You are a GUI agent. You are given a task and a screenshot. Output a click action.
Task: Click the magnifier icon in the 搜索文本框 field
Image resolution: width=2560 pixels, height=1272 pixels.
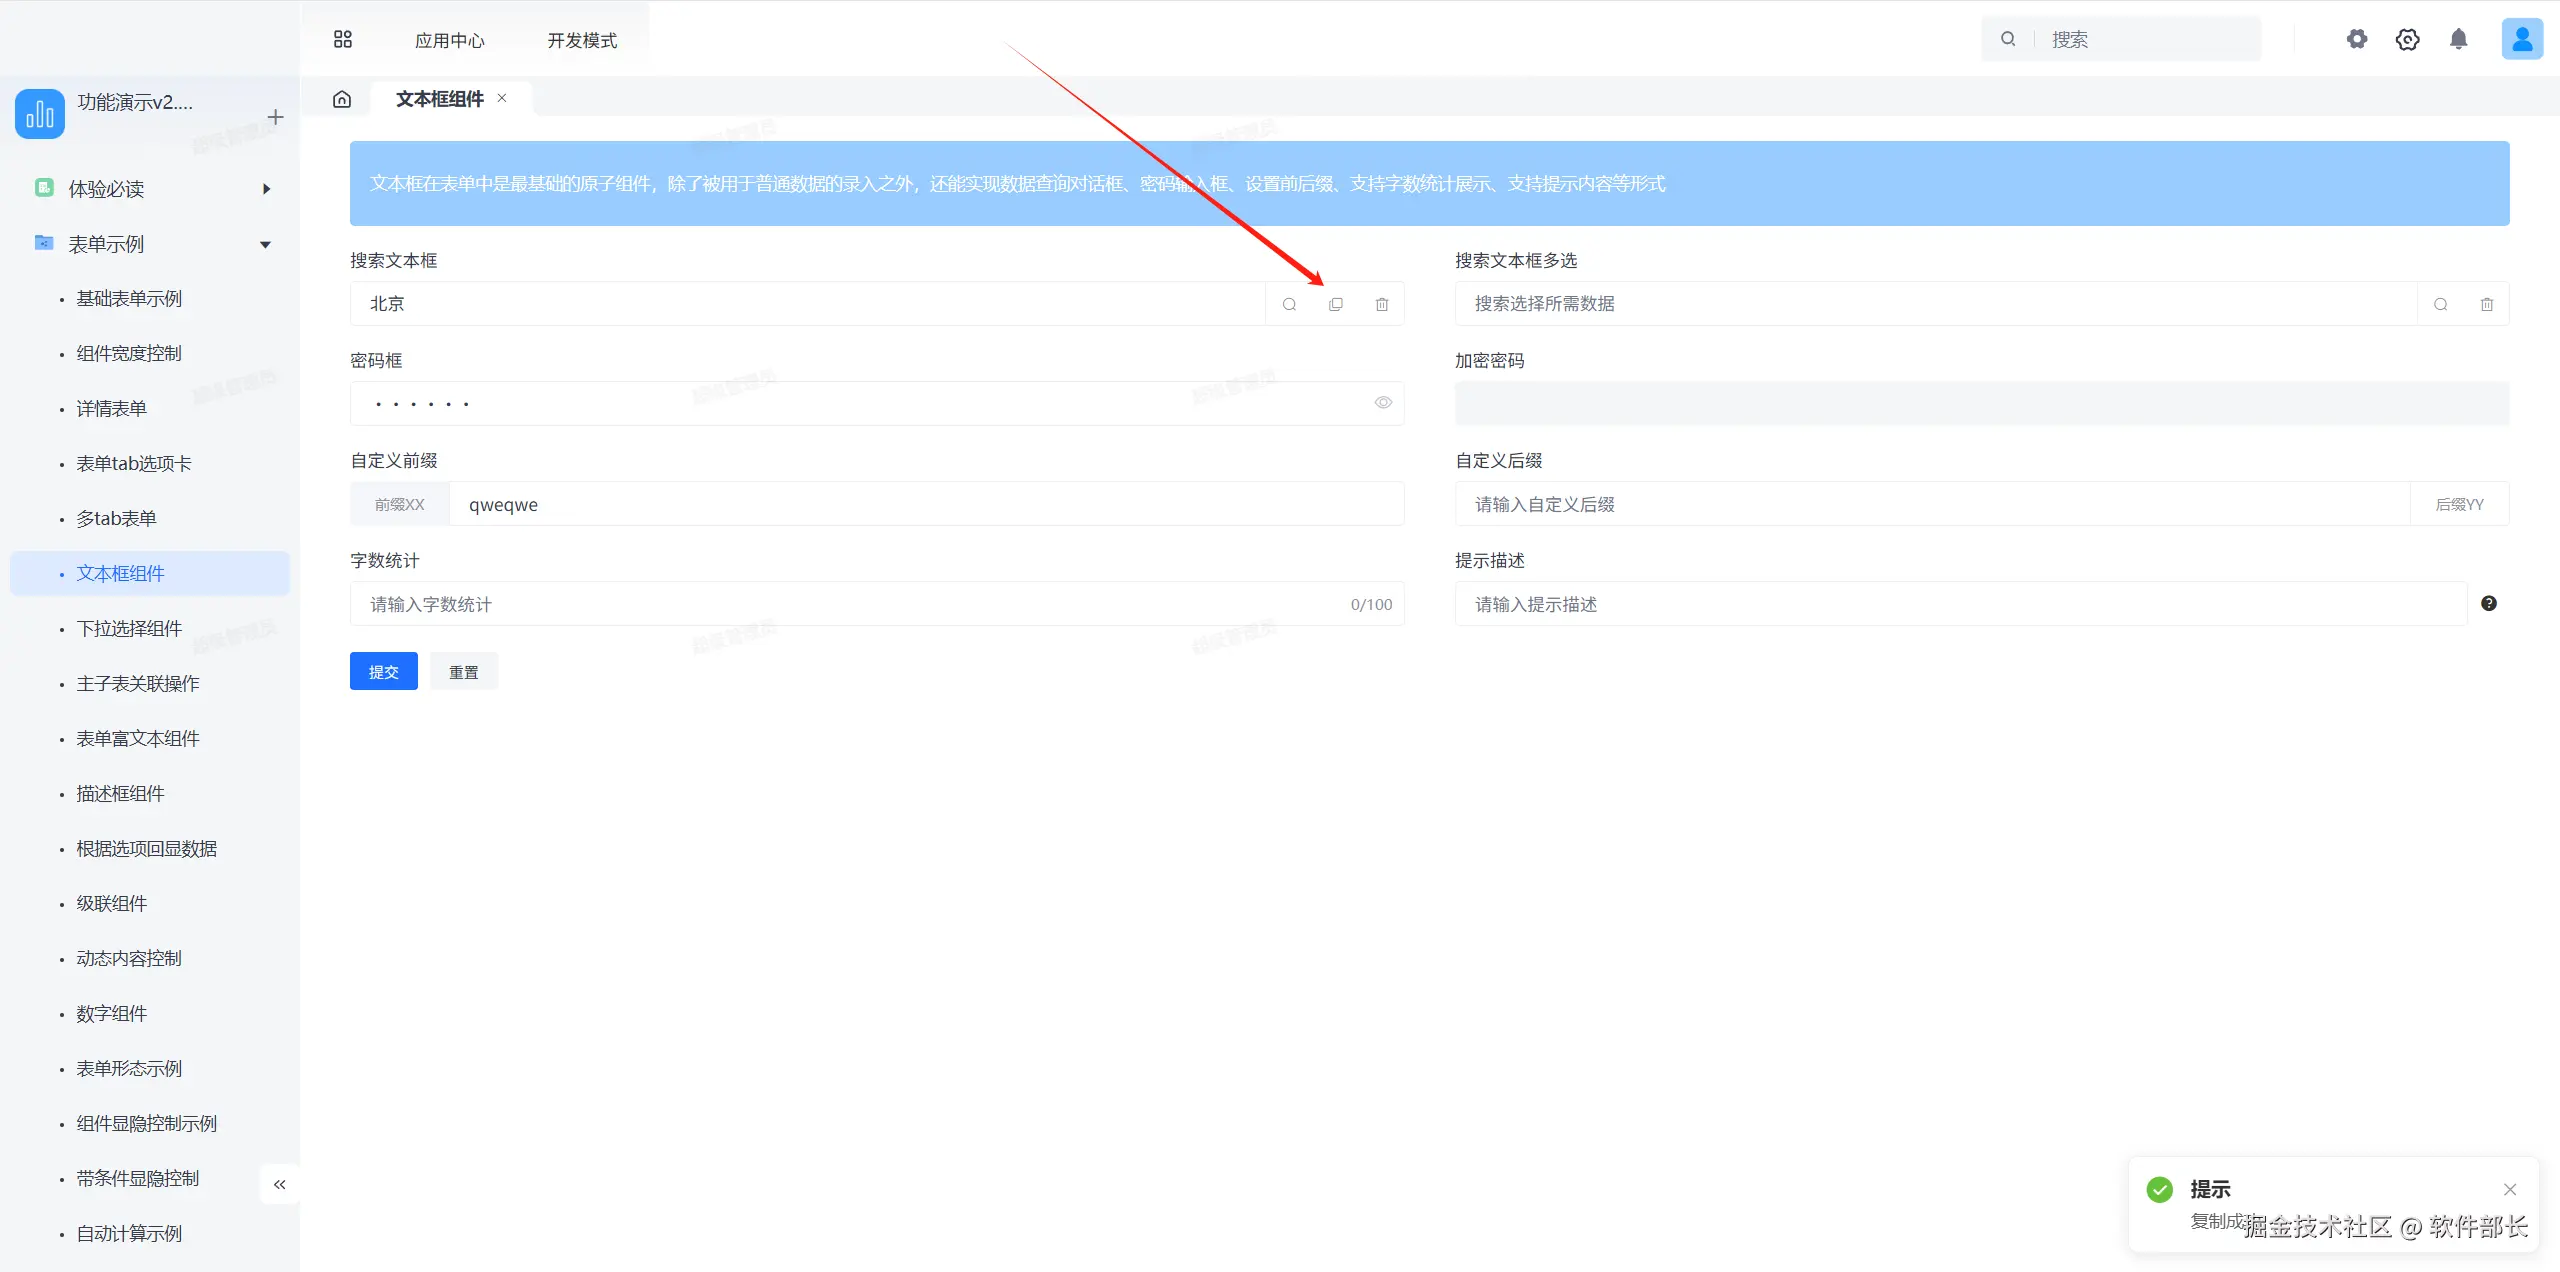[1289, 304]
